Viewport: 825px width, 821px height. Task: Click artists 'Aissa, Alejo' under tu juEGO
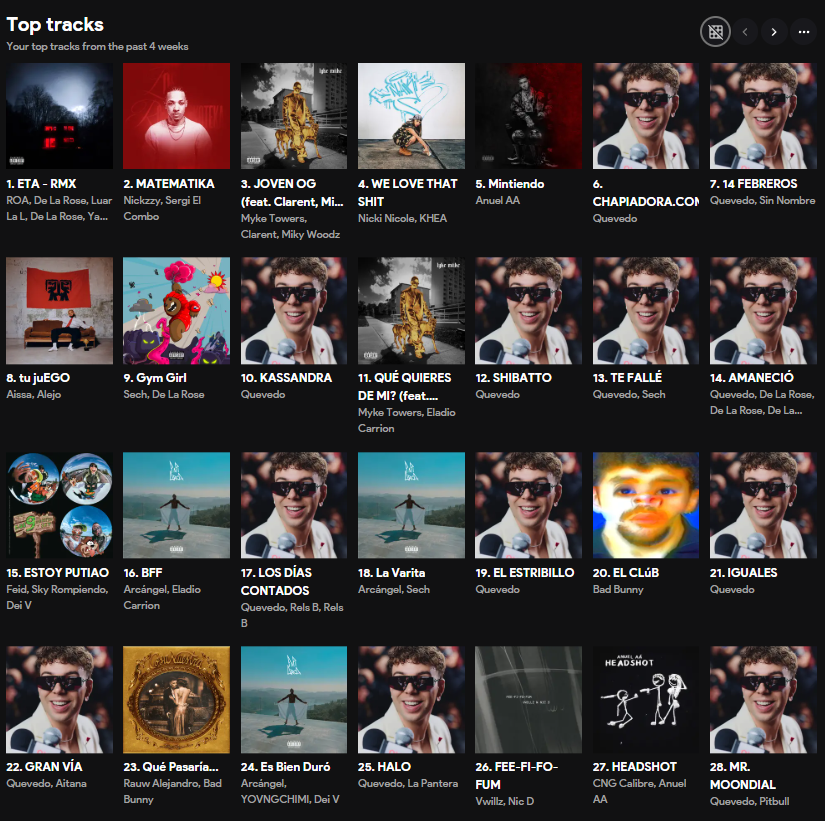34,395
